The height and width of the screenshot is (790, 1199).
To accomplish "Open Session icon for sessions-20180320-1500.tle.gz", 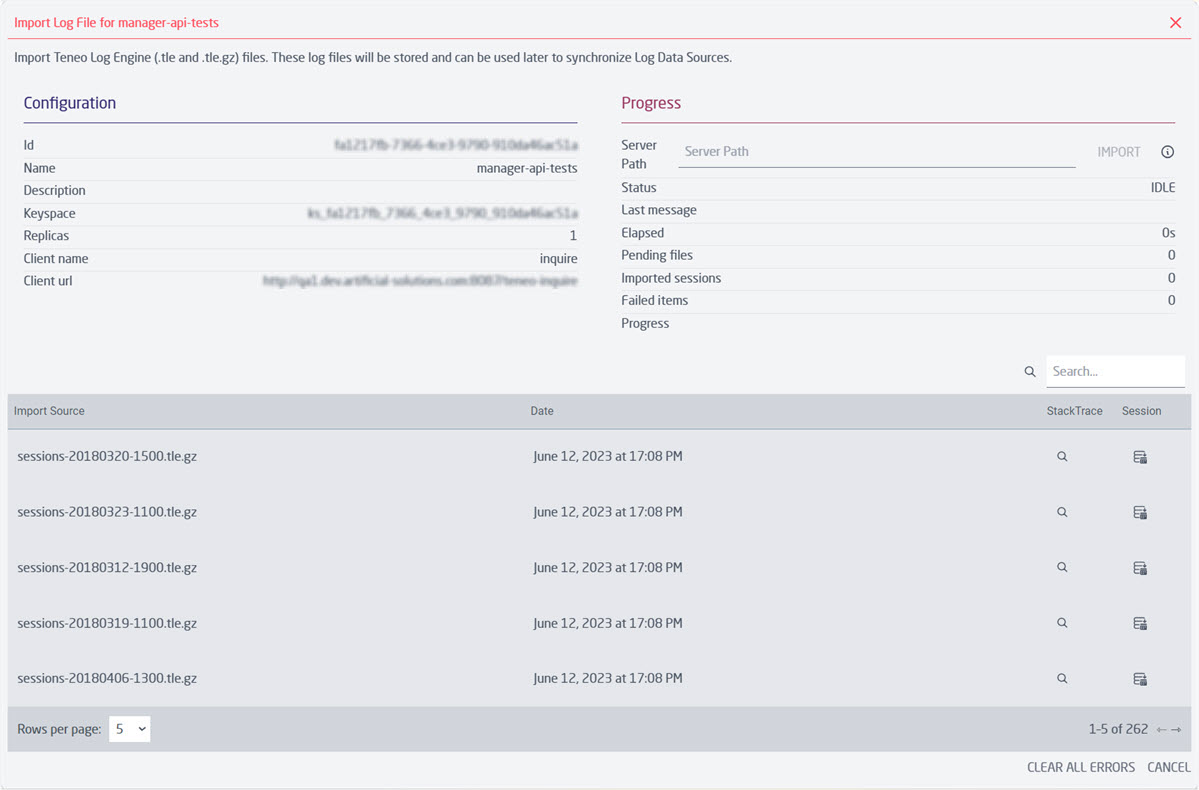I will (x=1140, y=456).
